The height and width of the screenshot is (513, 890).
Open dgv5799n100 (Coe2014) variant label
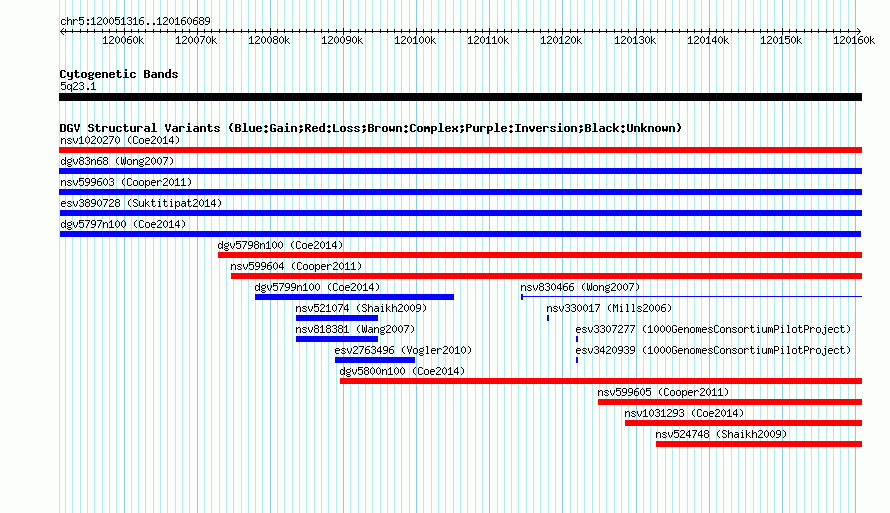click(x=317, y=287)
